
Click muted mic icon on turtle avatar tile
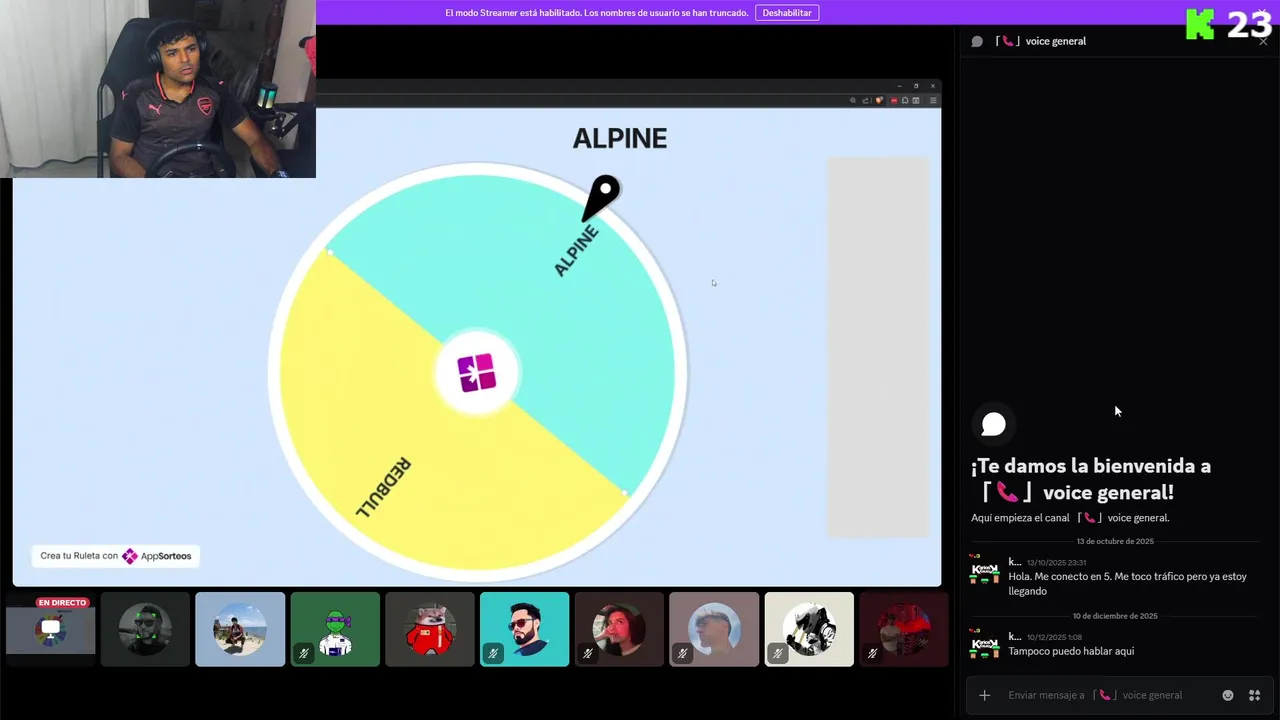[304, 653]
